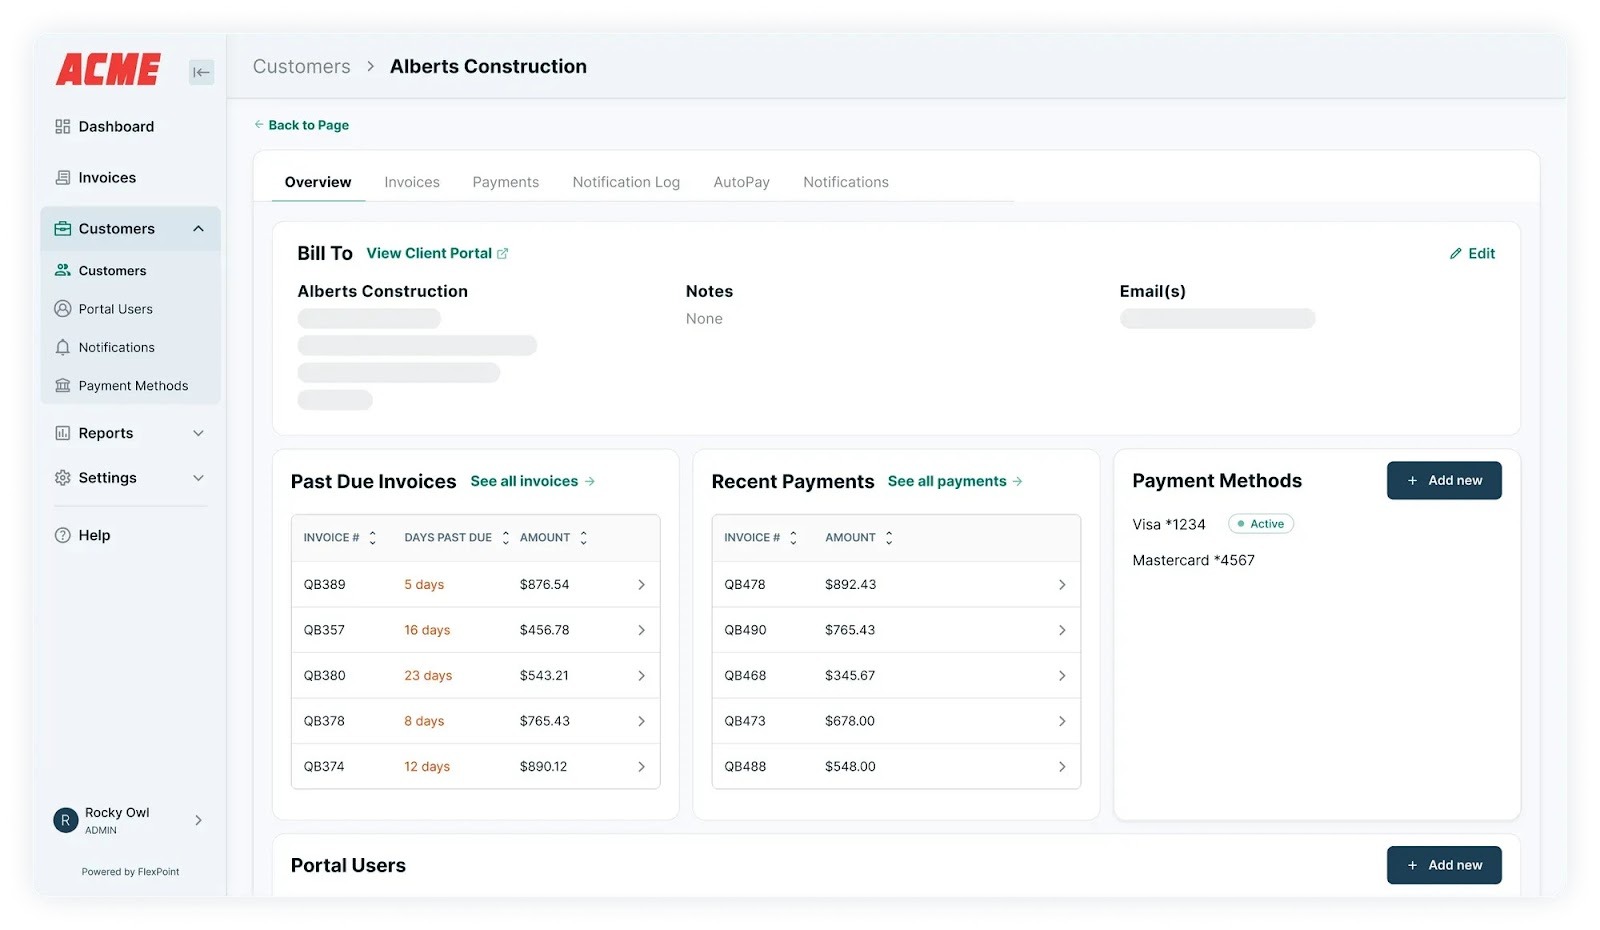Collapse the sidebar with the arrow icon
Viewport: 1600px width, 930px height.
pyautogui.click(x=200, y=71)
